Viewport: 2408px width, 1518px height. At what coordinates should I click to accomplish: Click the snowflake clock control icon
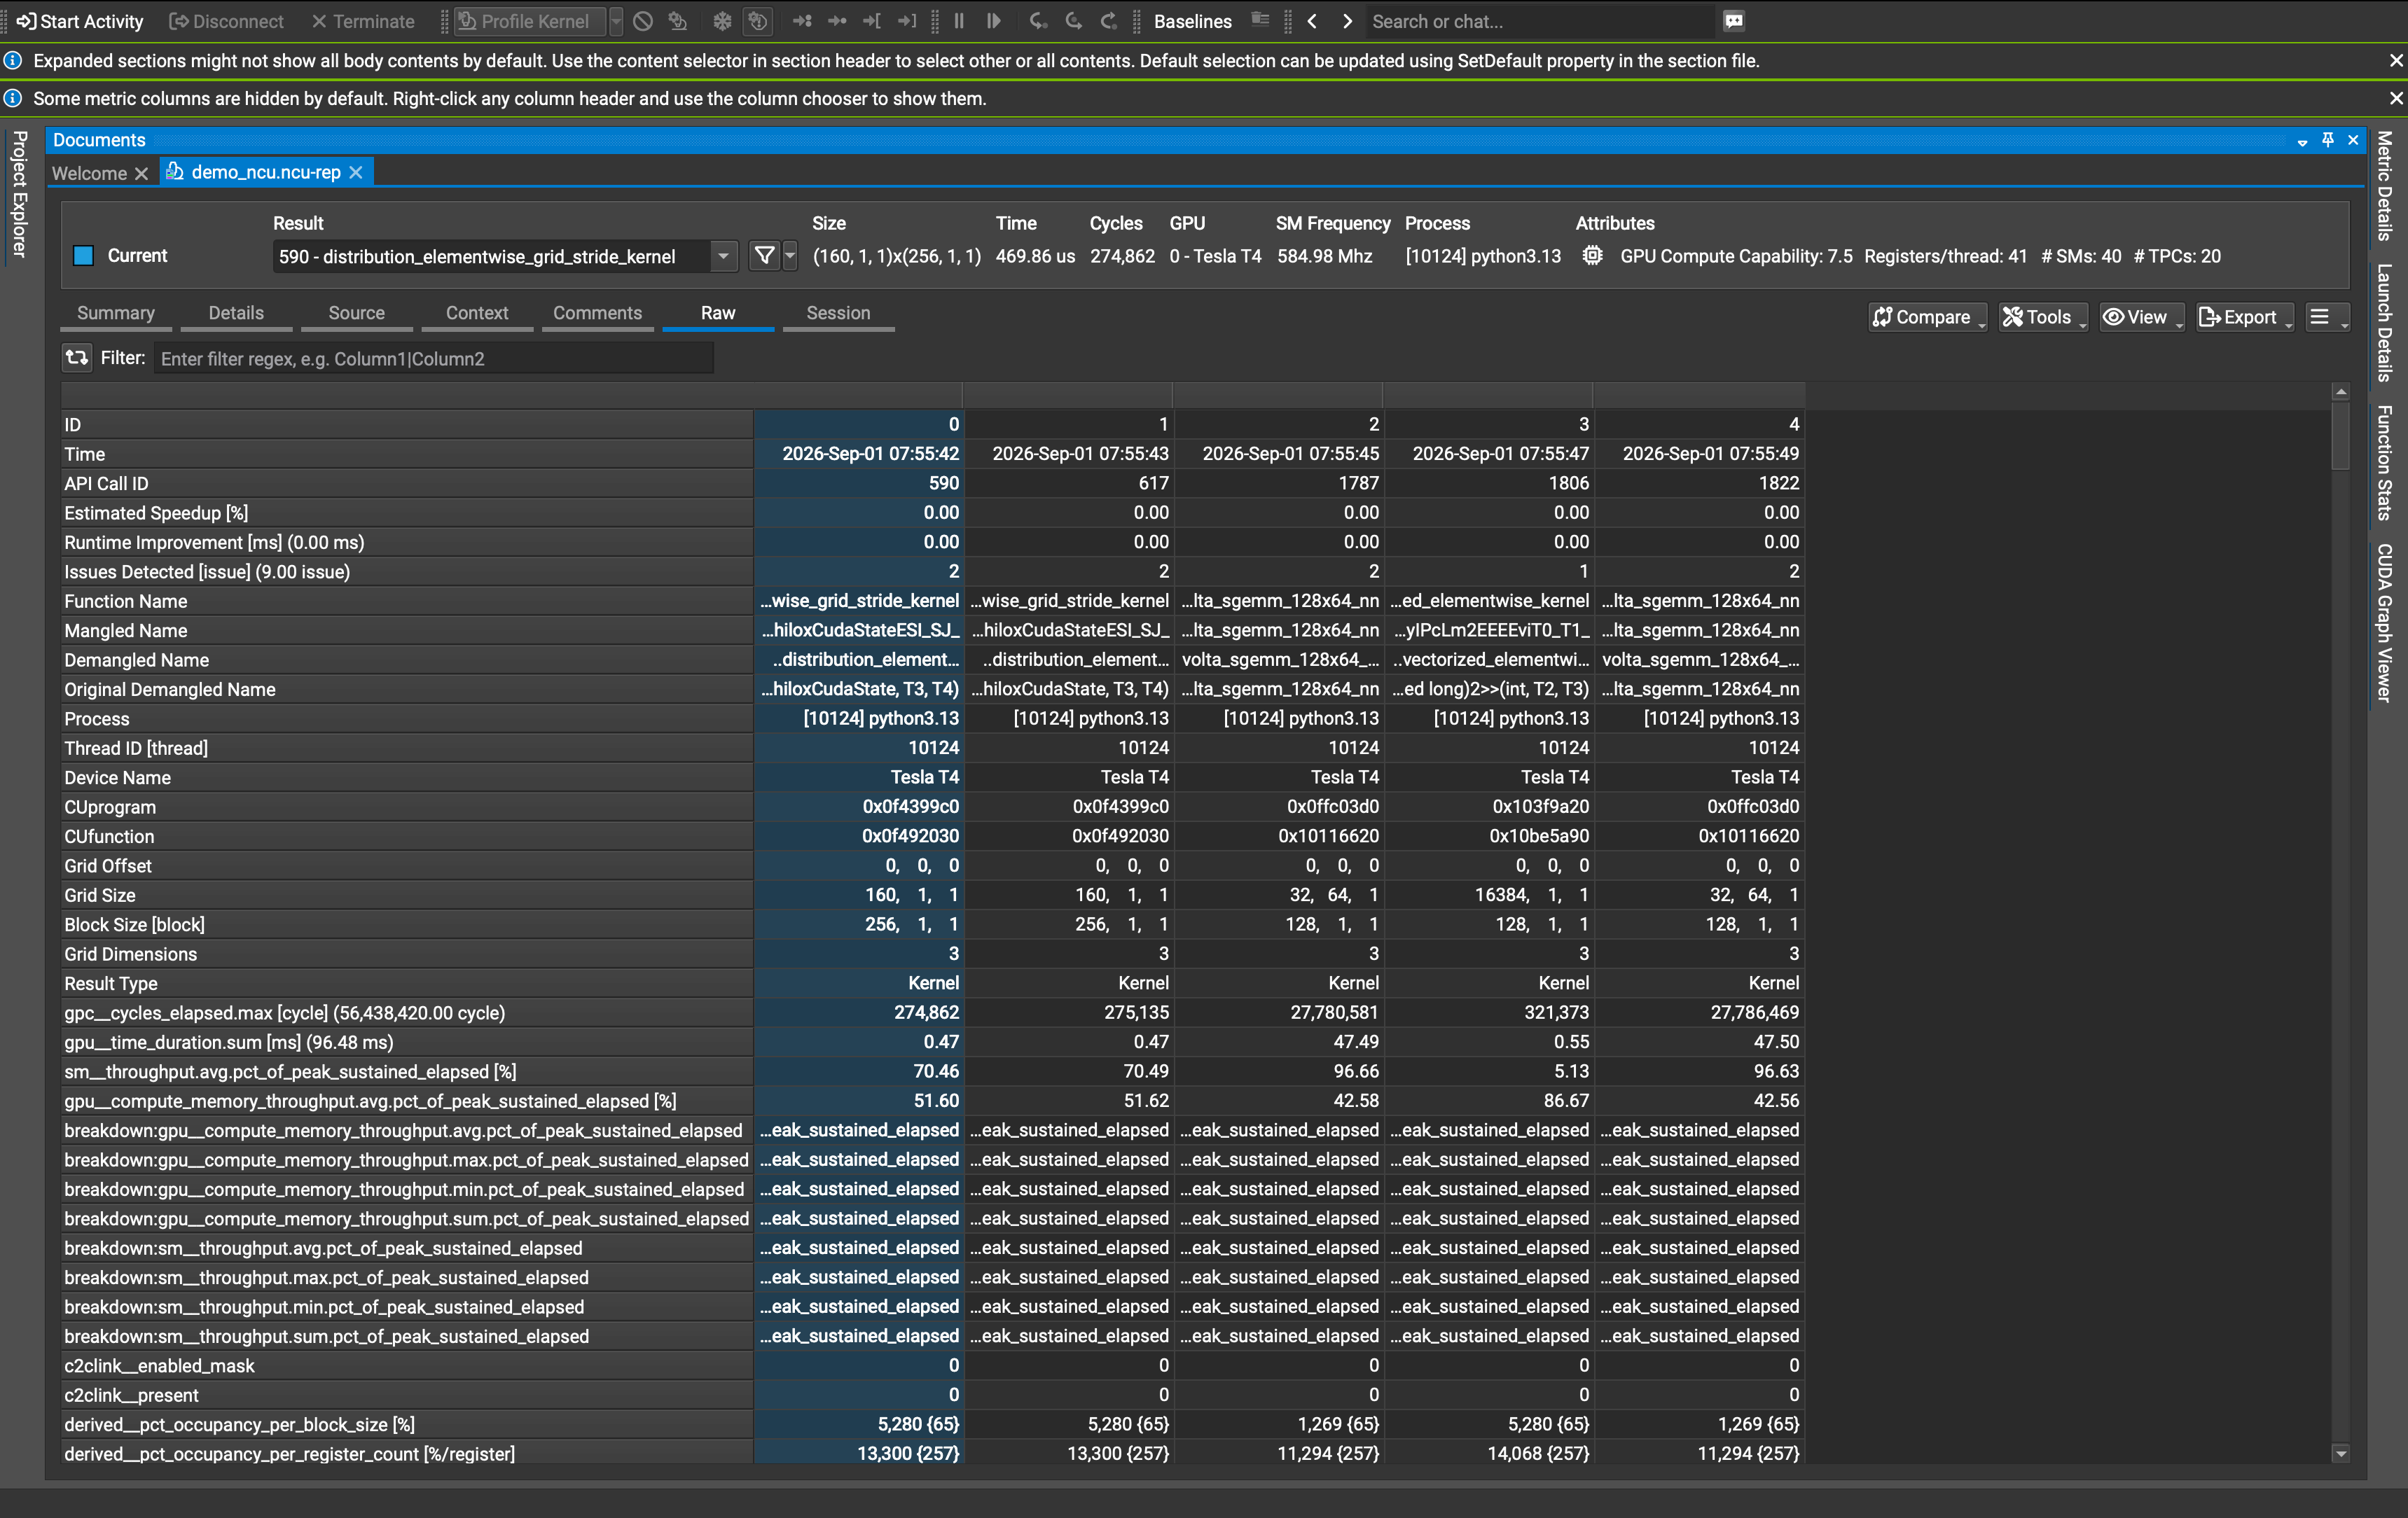pos(722,21)
